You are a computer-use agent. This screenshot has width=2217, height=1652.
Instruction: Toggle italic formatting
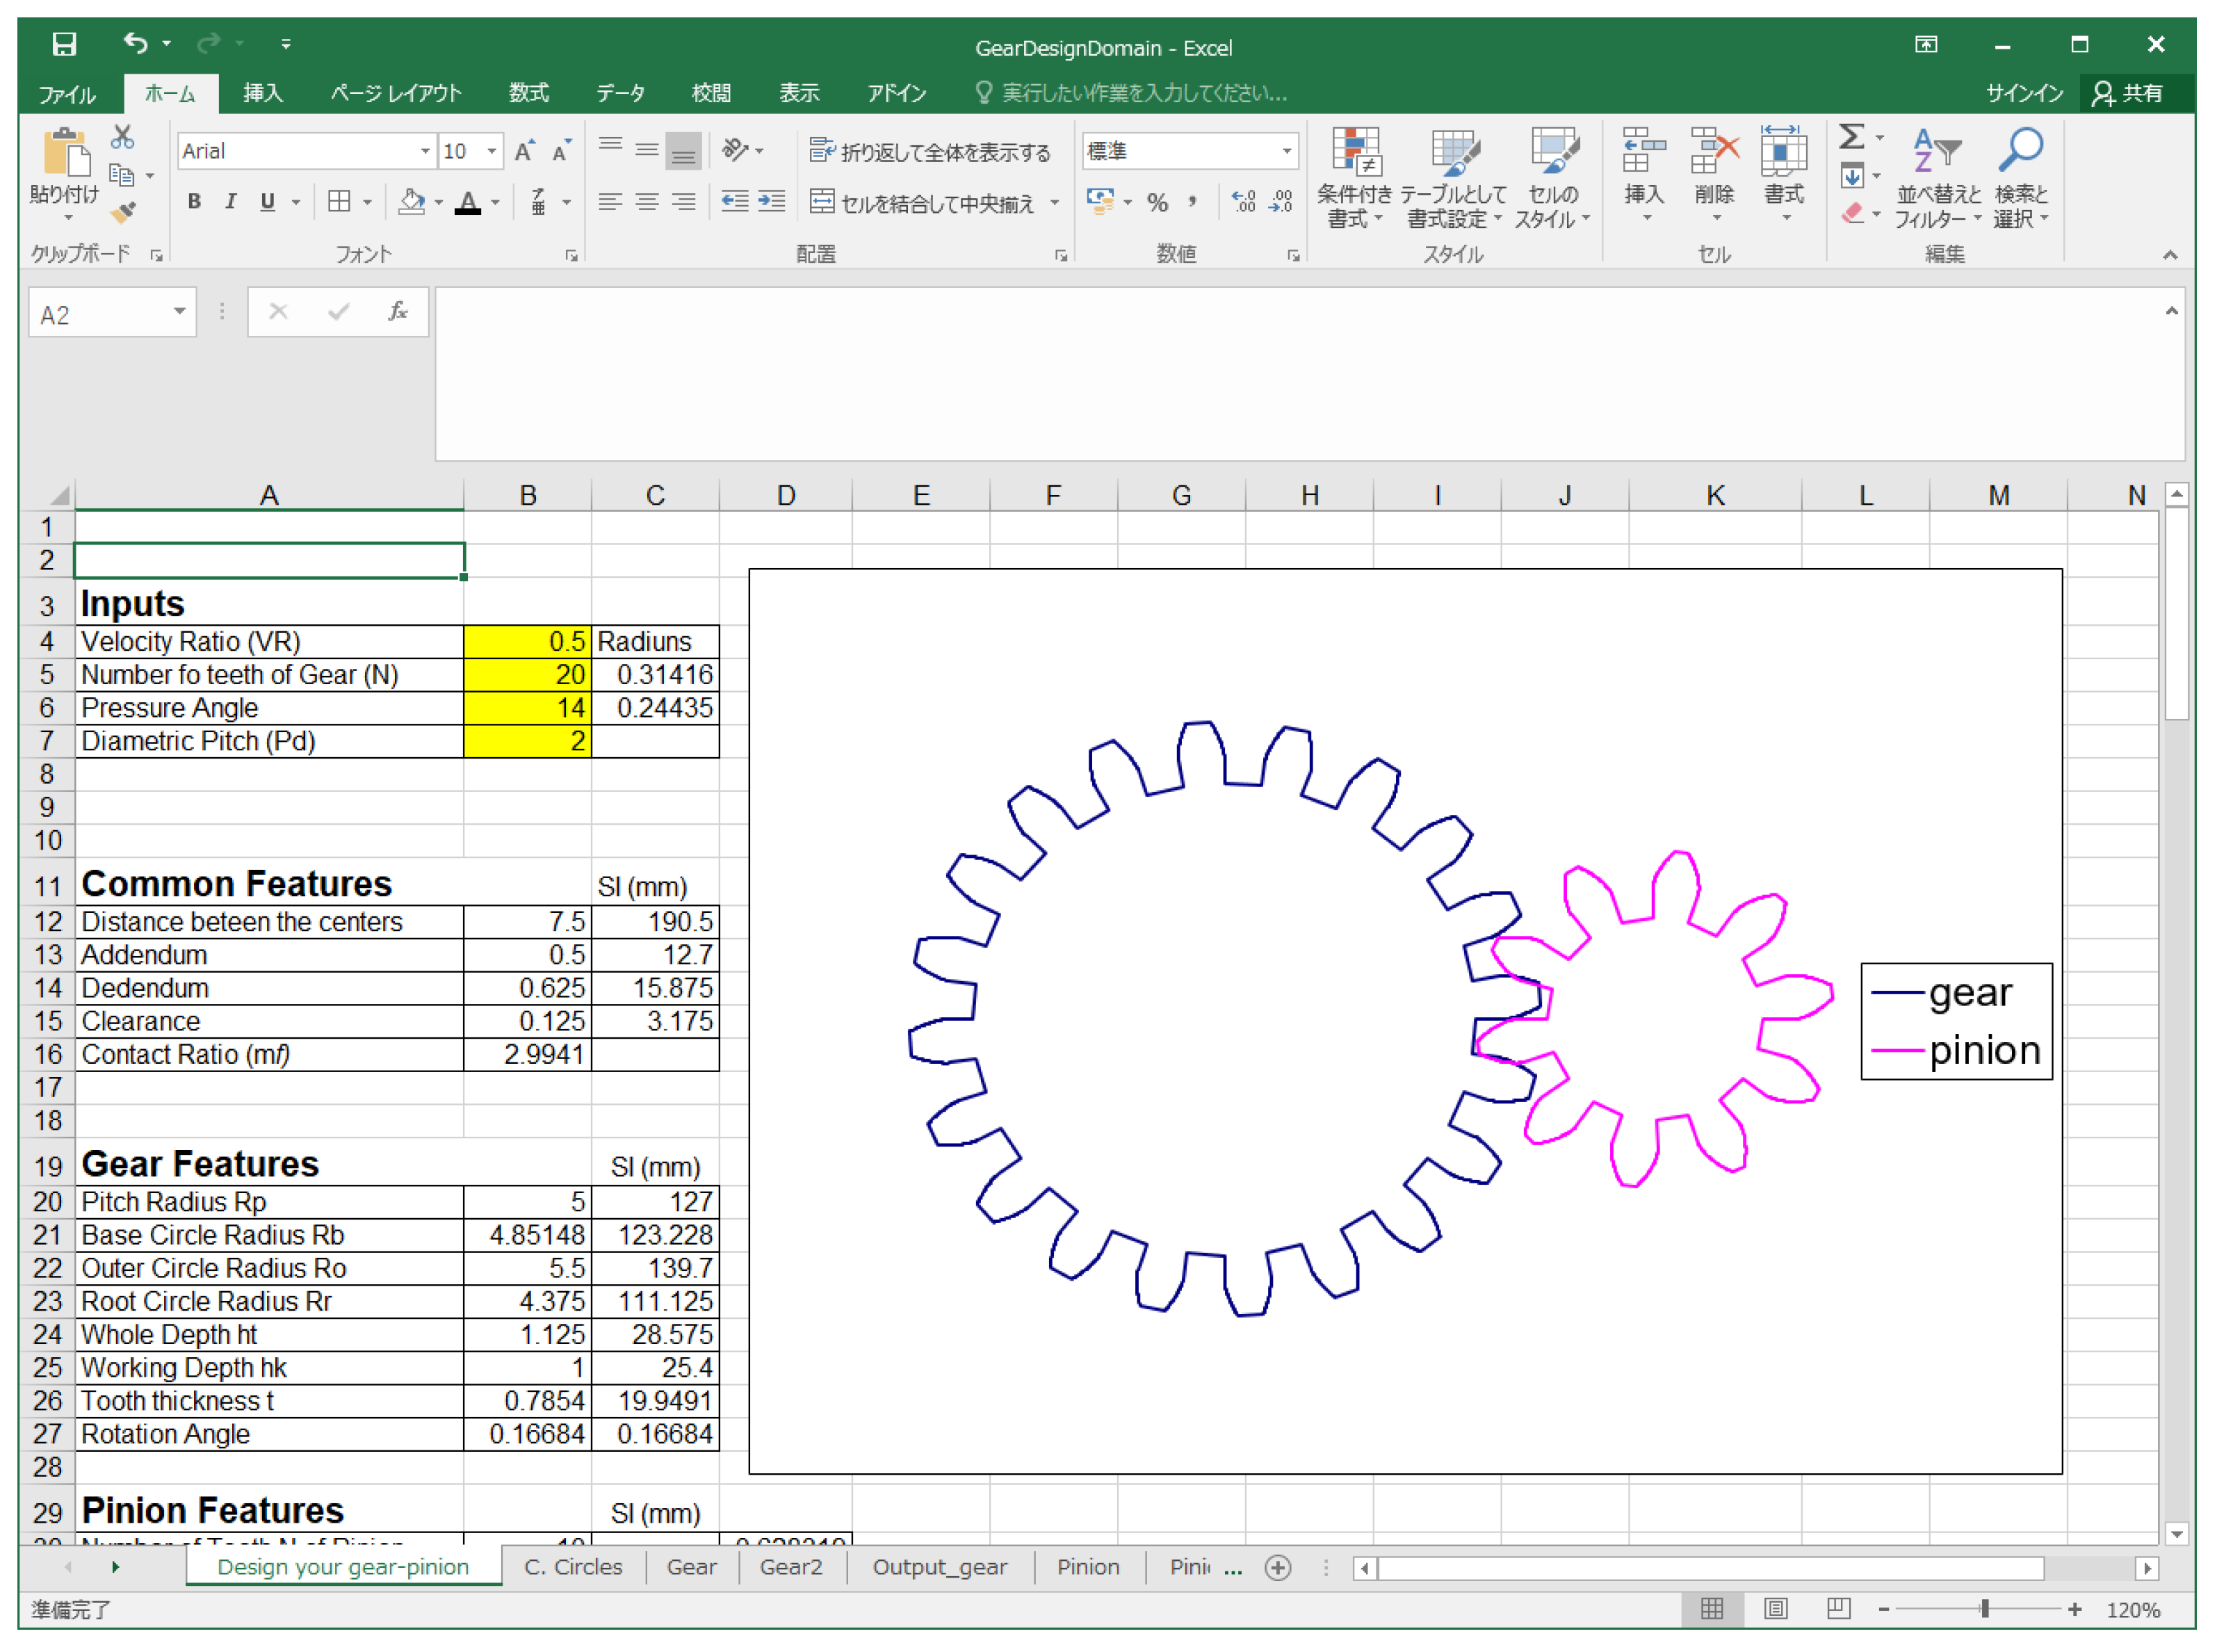pyautogui.click(x=231, y=202)
